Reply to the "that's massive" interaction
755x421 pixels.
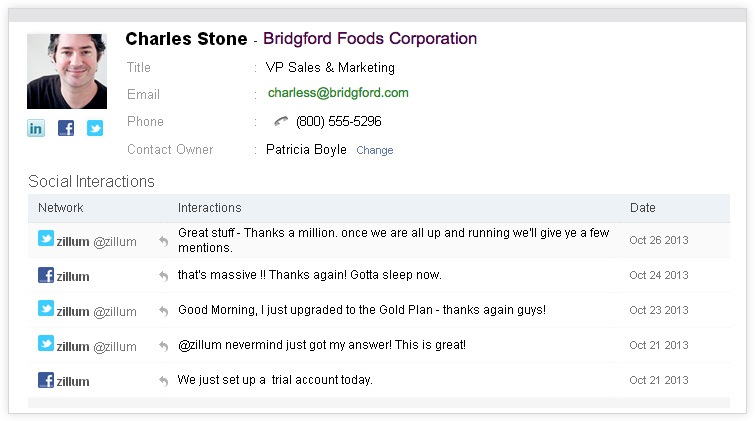(163, 276)
